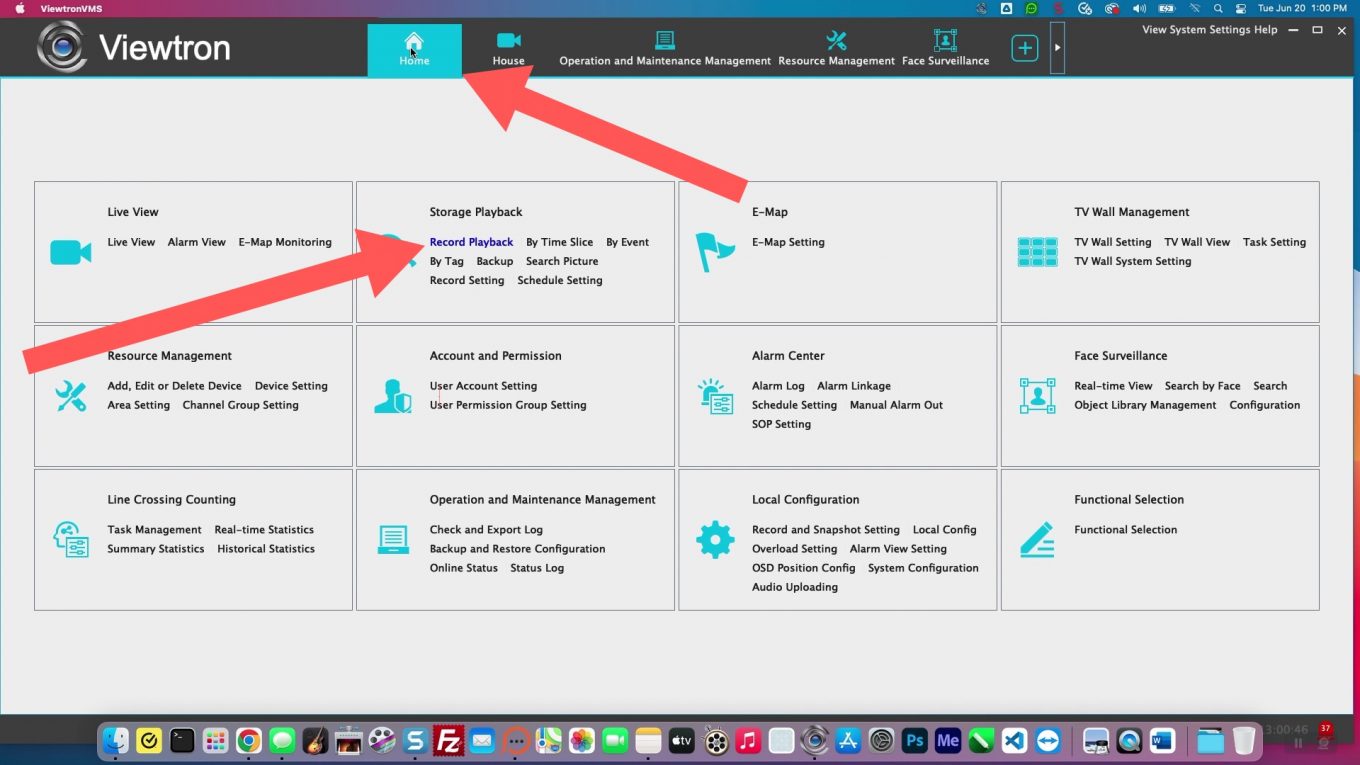Click the TV Wall Management grid icon
This screenshot has width=1360, height=765.
(x=1037, y=252)
